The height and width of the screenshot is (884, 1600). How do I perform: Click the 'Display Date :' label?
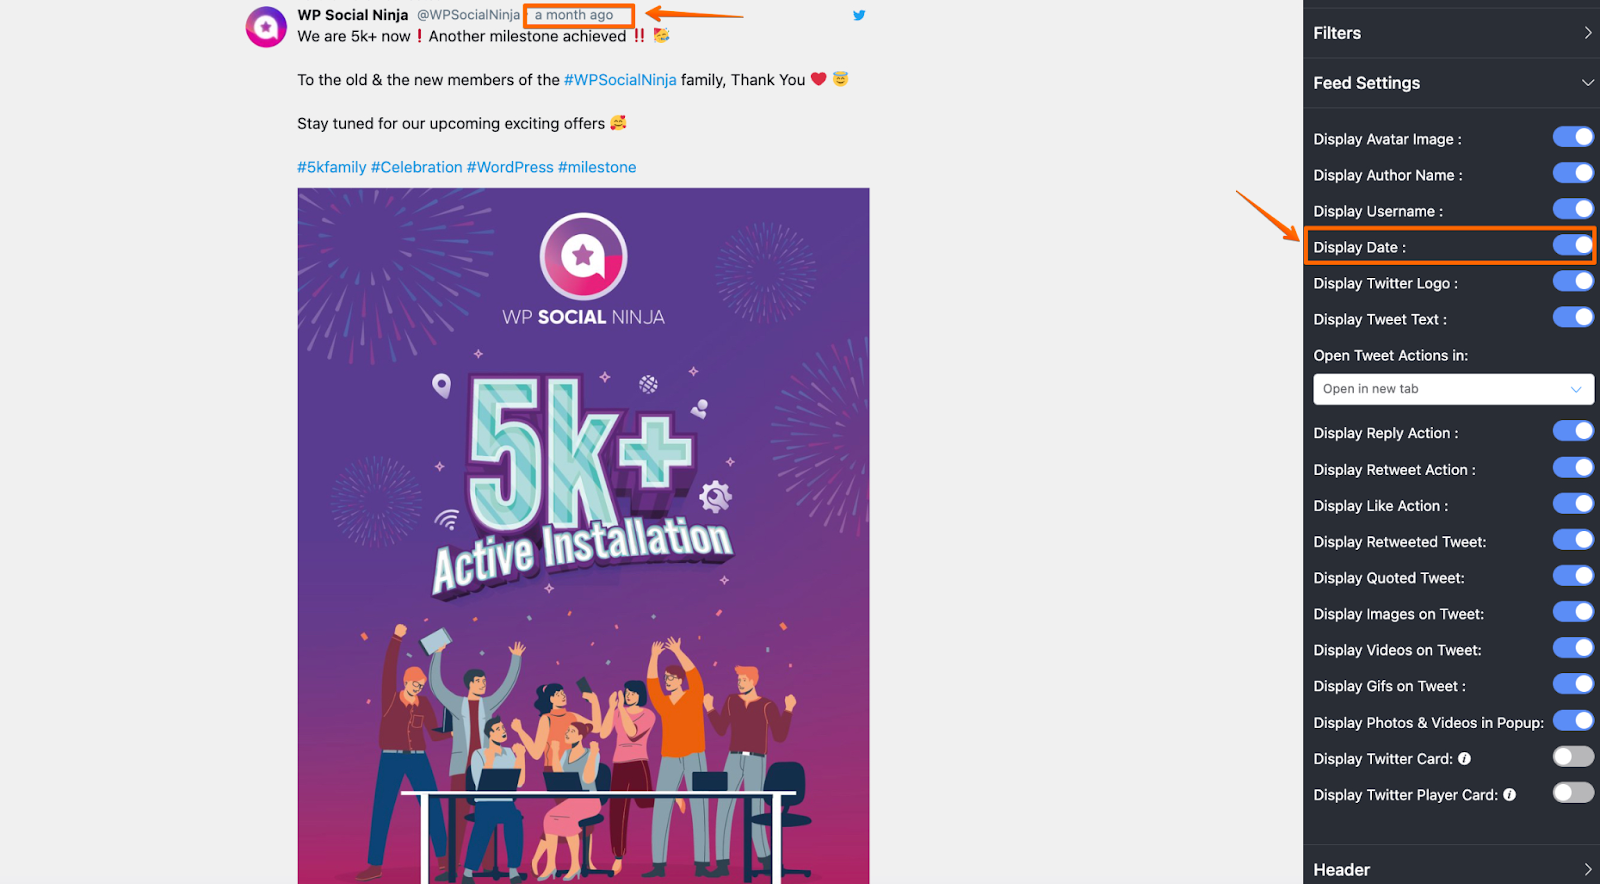(1360, 247)
